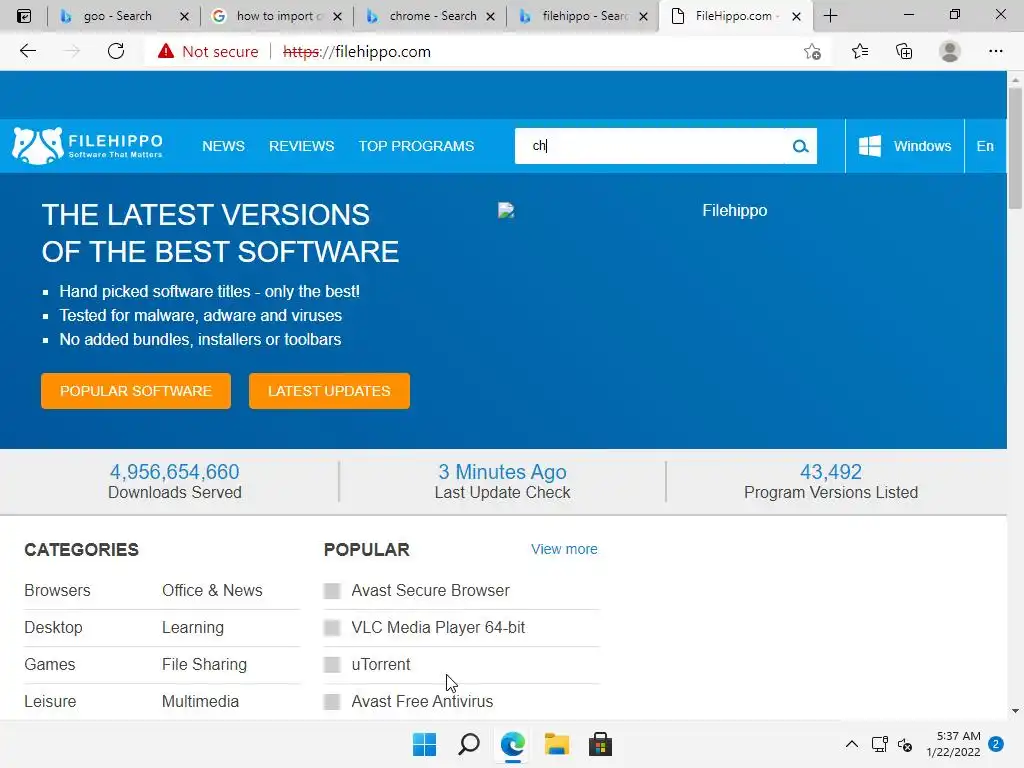The width and height of the screenshot is (1024, 768).
Task: Open the Browsers category
Action: [x=57, y=590]
